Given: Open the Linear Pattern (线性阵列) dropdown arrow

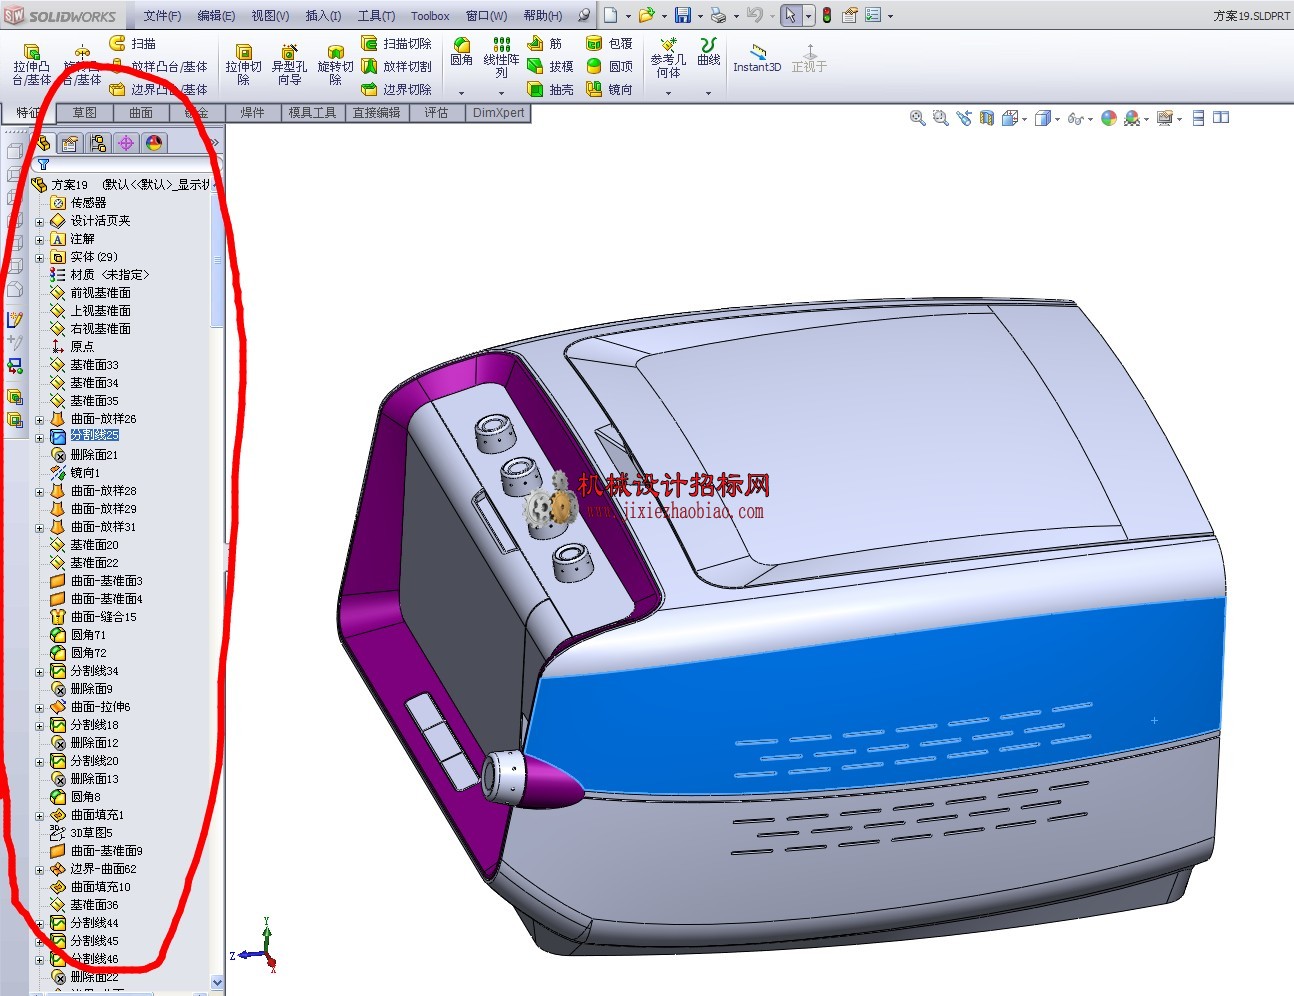Looking at the screenshot, I should [501, 93].
